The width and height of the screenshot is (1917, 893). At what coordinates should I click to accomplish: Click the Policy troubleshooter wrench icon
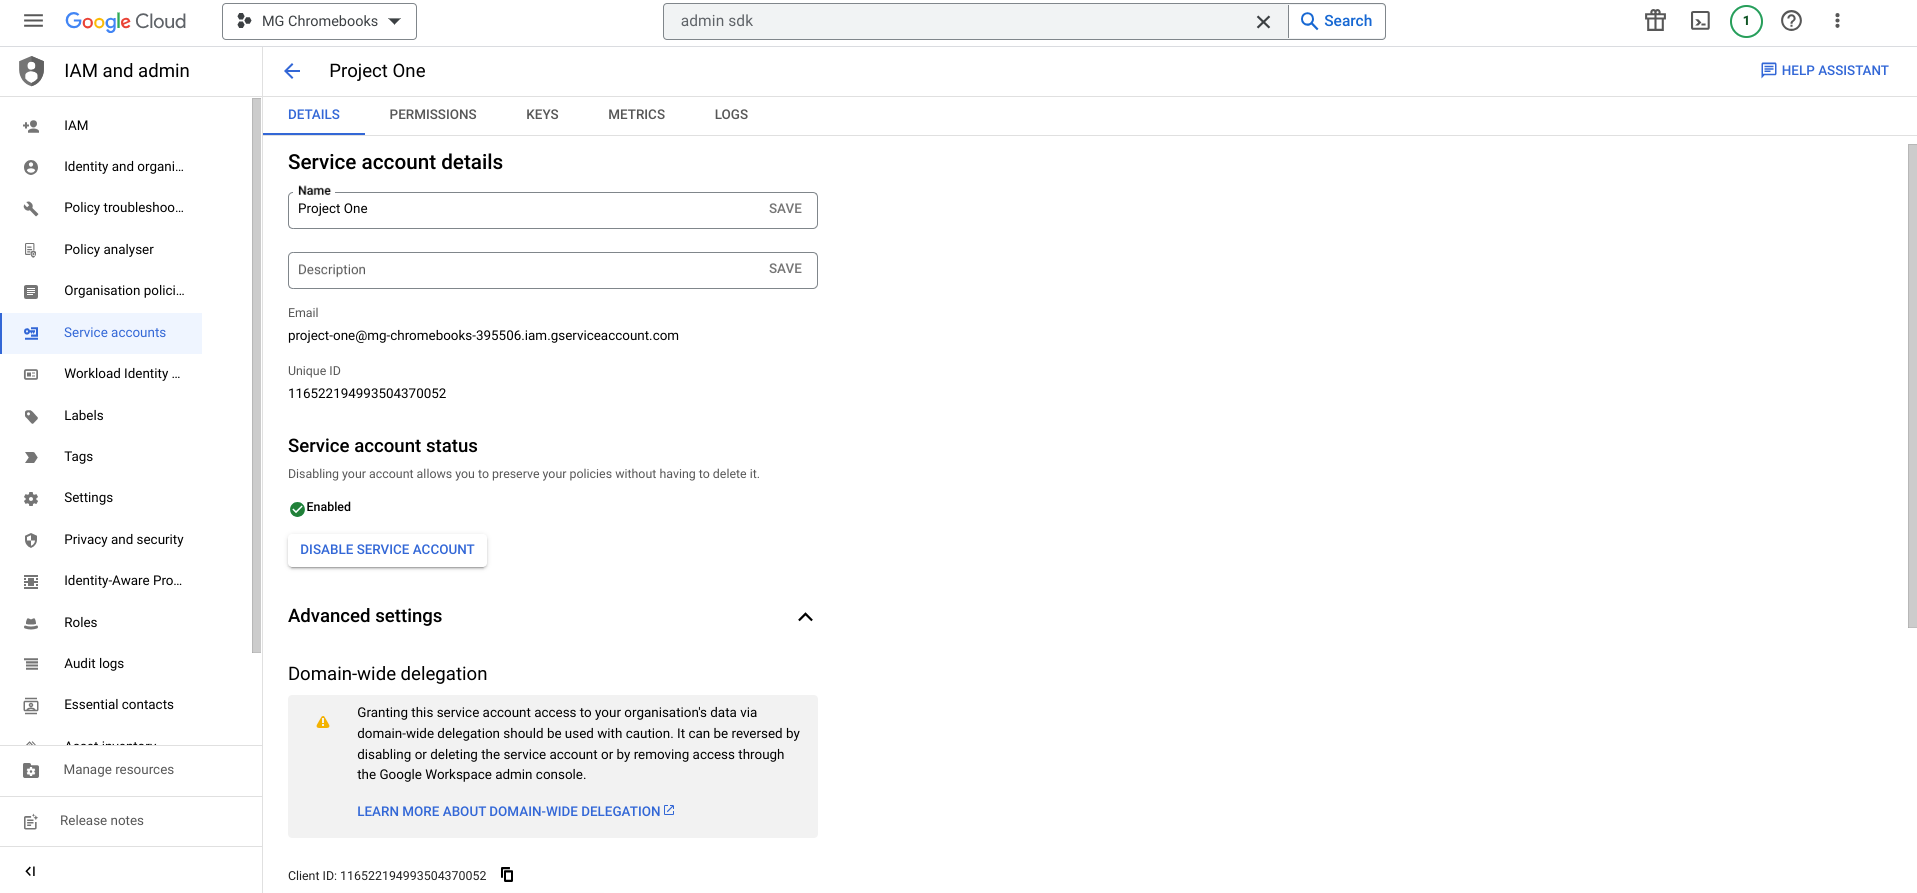coord(31,209)
